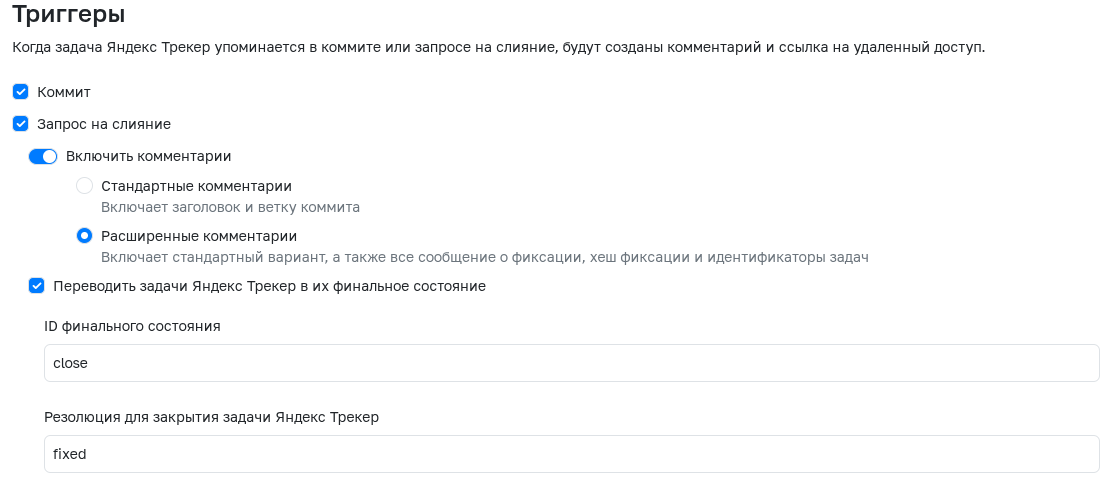Disable the Включить комментарии switch
Viewport: 1110px width, 483px height.
click(x=42, y=156)
